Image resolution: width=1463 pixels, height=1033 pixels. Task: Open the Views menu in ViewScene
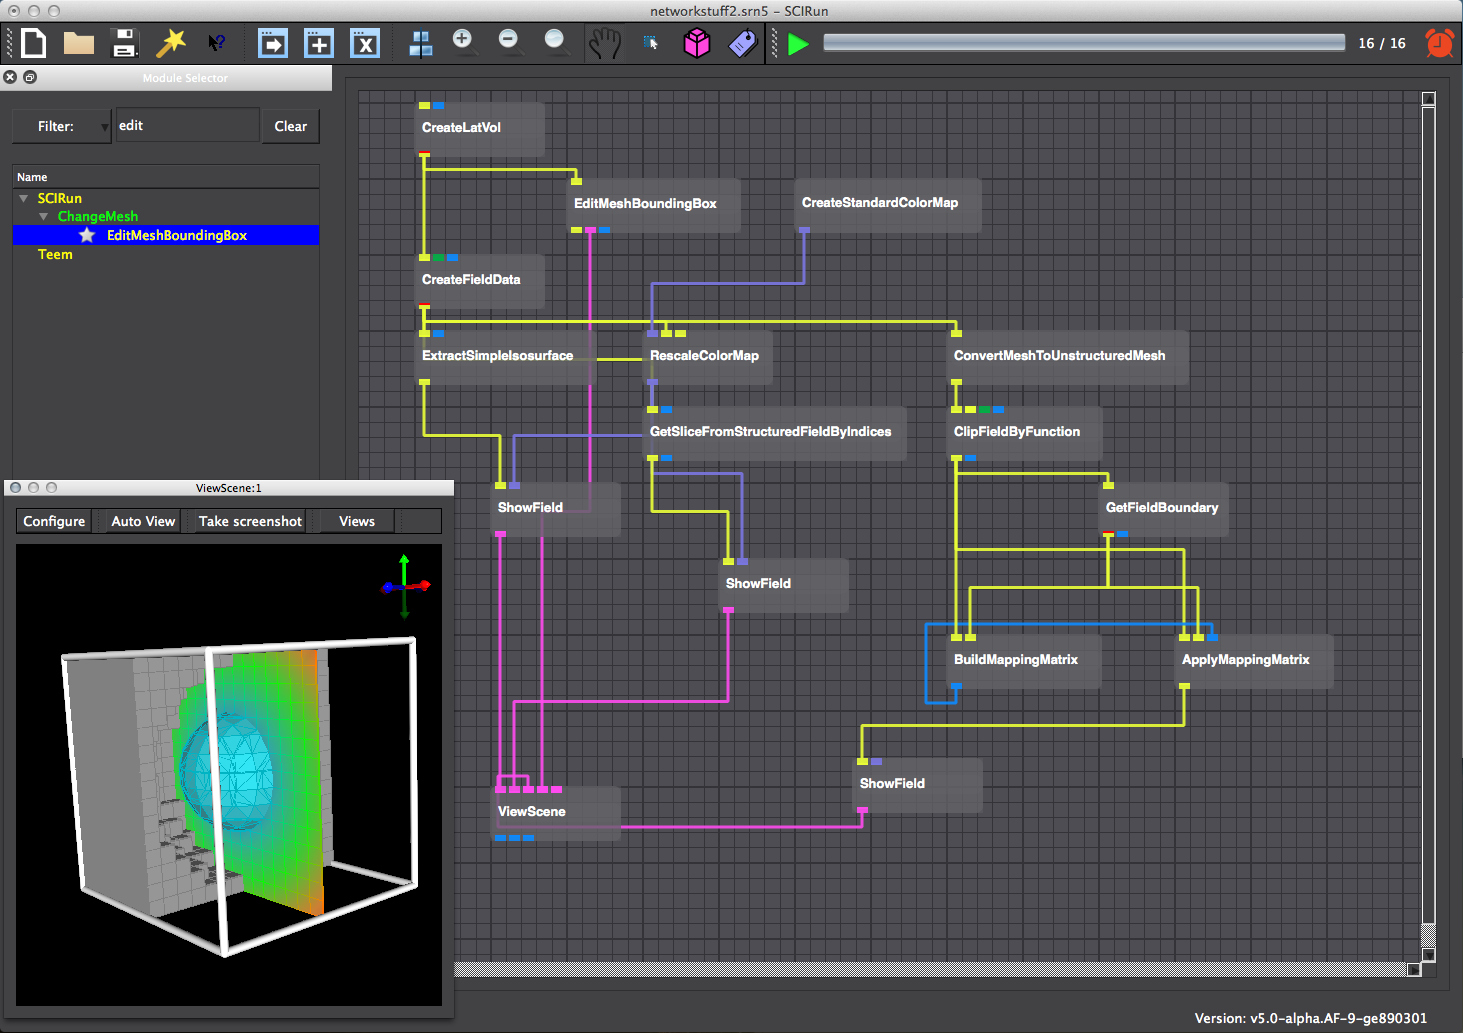[x=357, y=521]
